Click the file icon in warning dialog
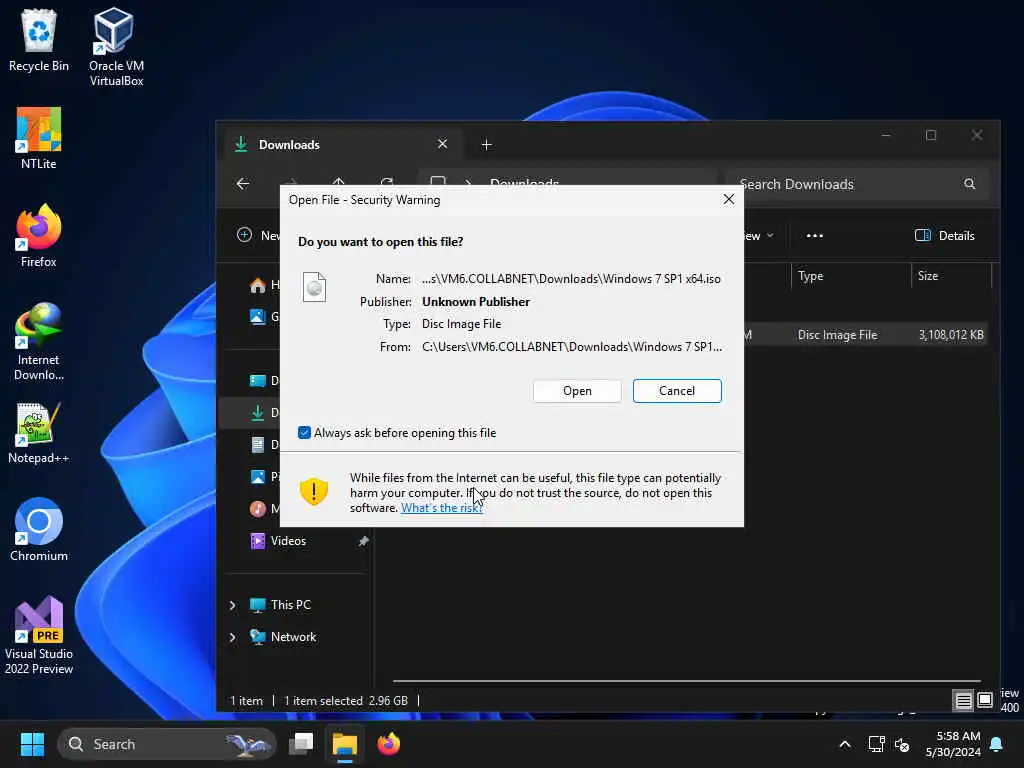Screen dimensions: 1024x768 [x=314, y=287]
